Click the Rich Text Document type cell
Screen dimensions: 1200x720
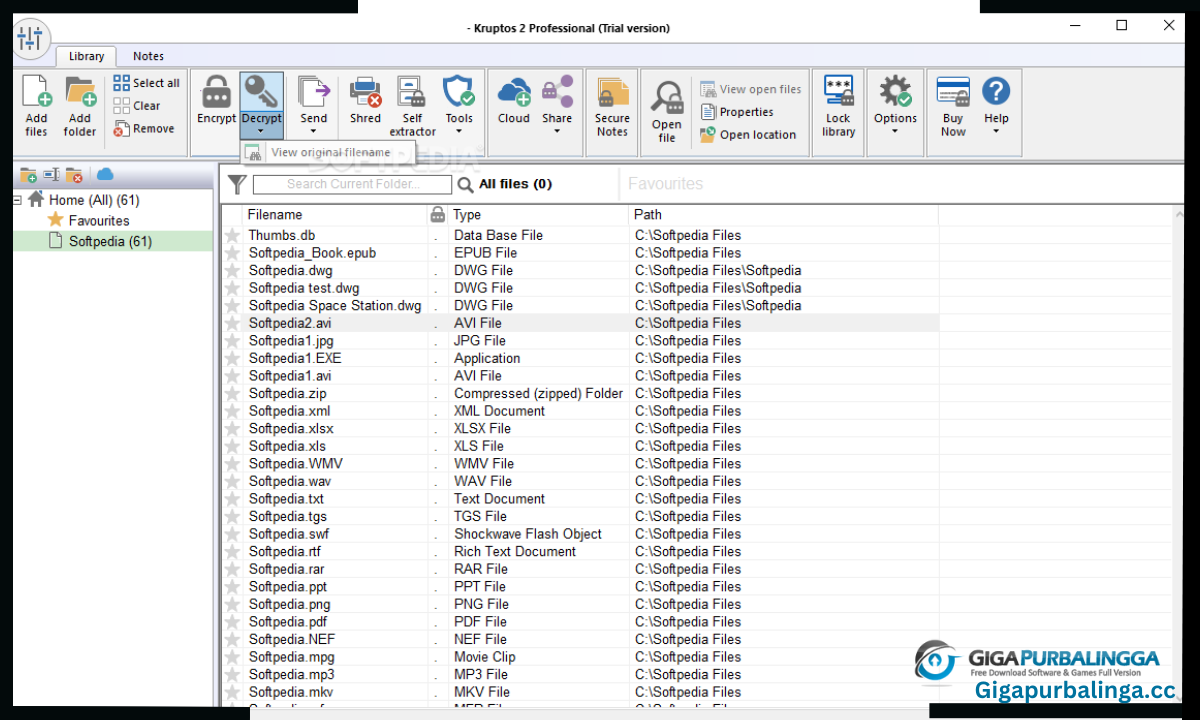(x=515, y=552)
